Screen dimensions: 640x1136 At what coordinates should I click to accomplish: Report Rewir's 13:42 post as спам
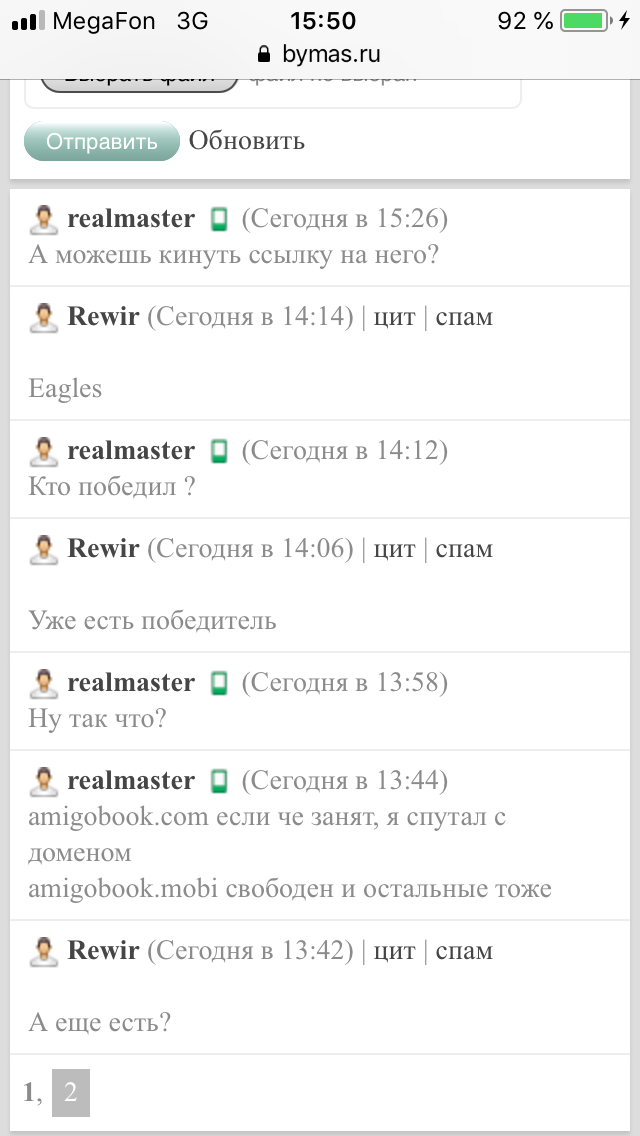point(464,951)
